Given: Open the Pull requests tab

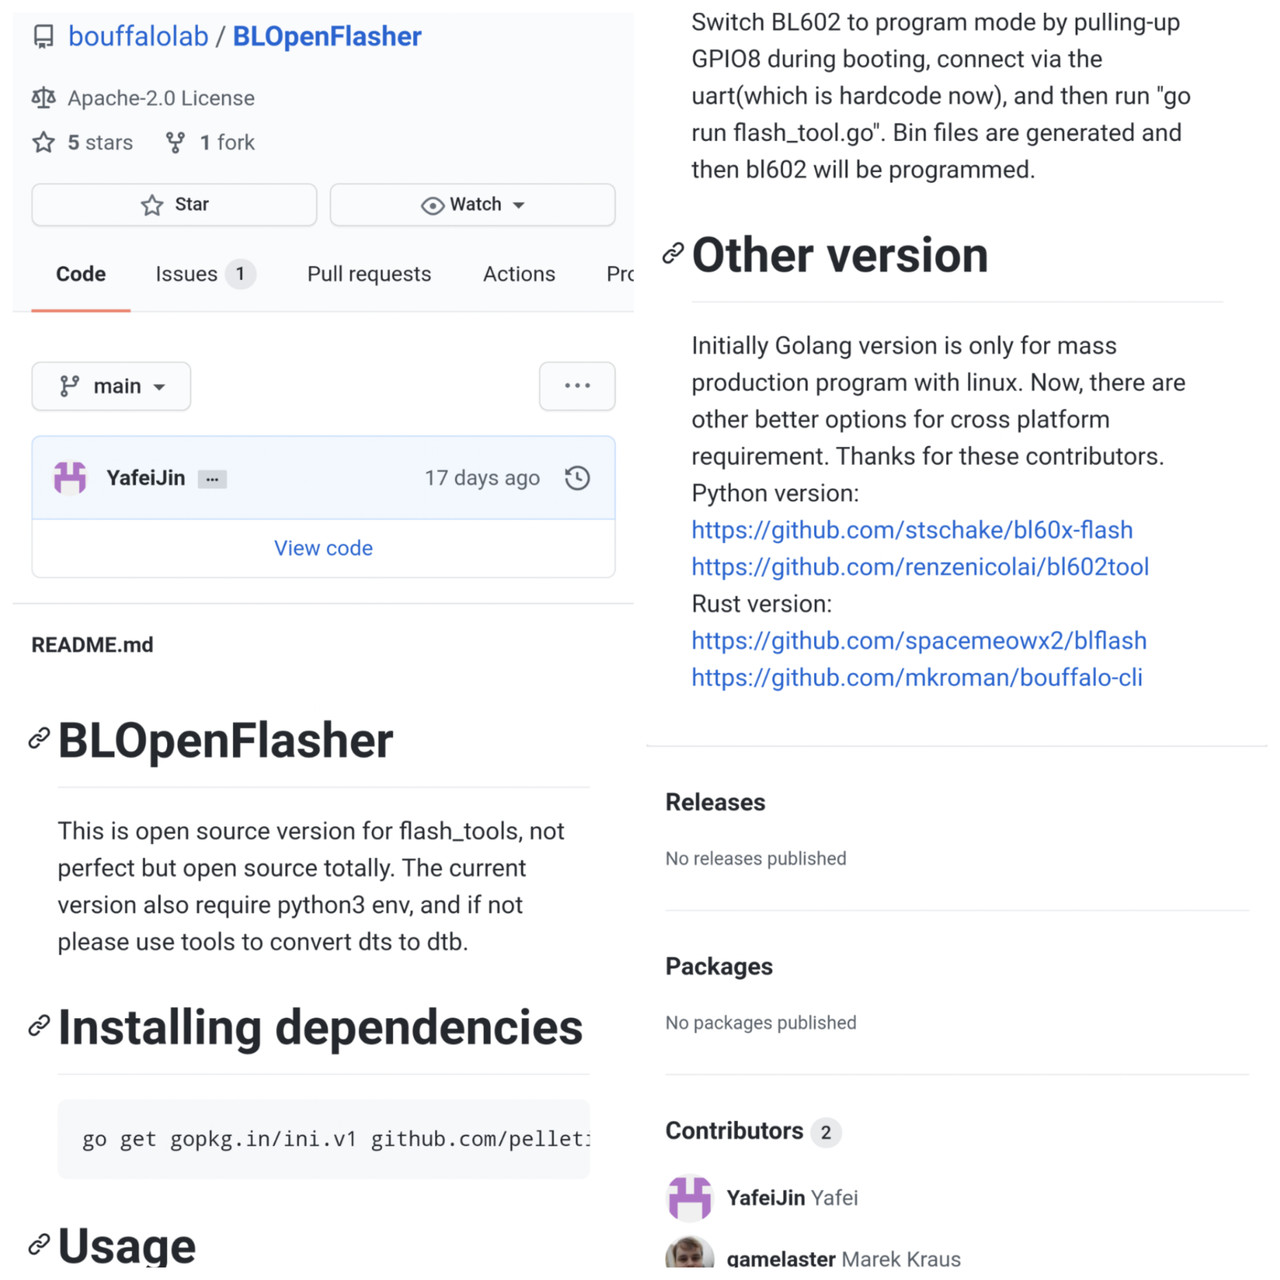Looking at the screenshot, I should pos(369,274).
